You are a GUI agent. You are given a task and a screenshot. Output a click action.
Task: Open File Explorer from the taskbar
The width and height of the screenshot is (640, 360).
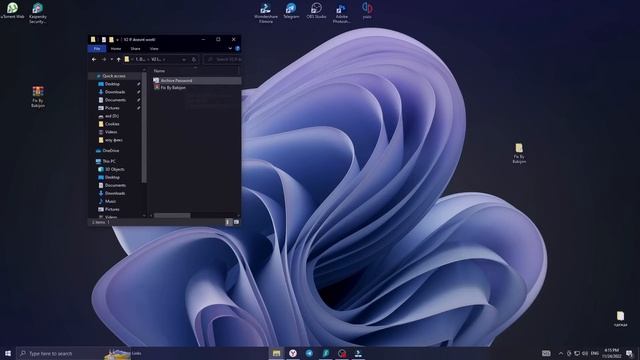(x=276, y=353)
